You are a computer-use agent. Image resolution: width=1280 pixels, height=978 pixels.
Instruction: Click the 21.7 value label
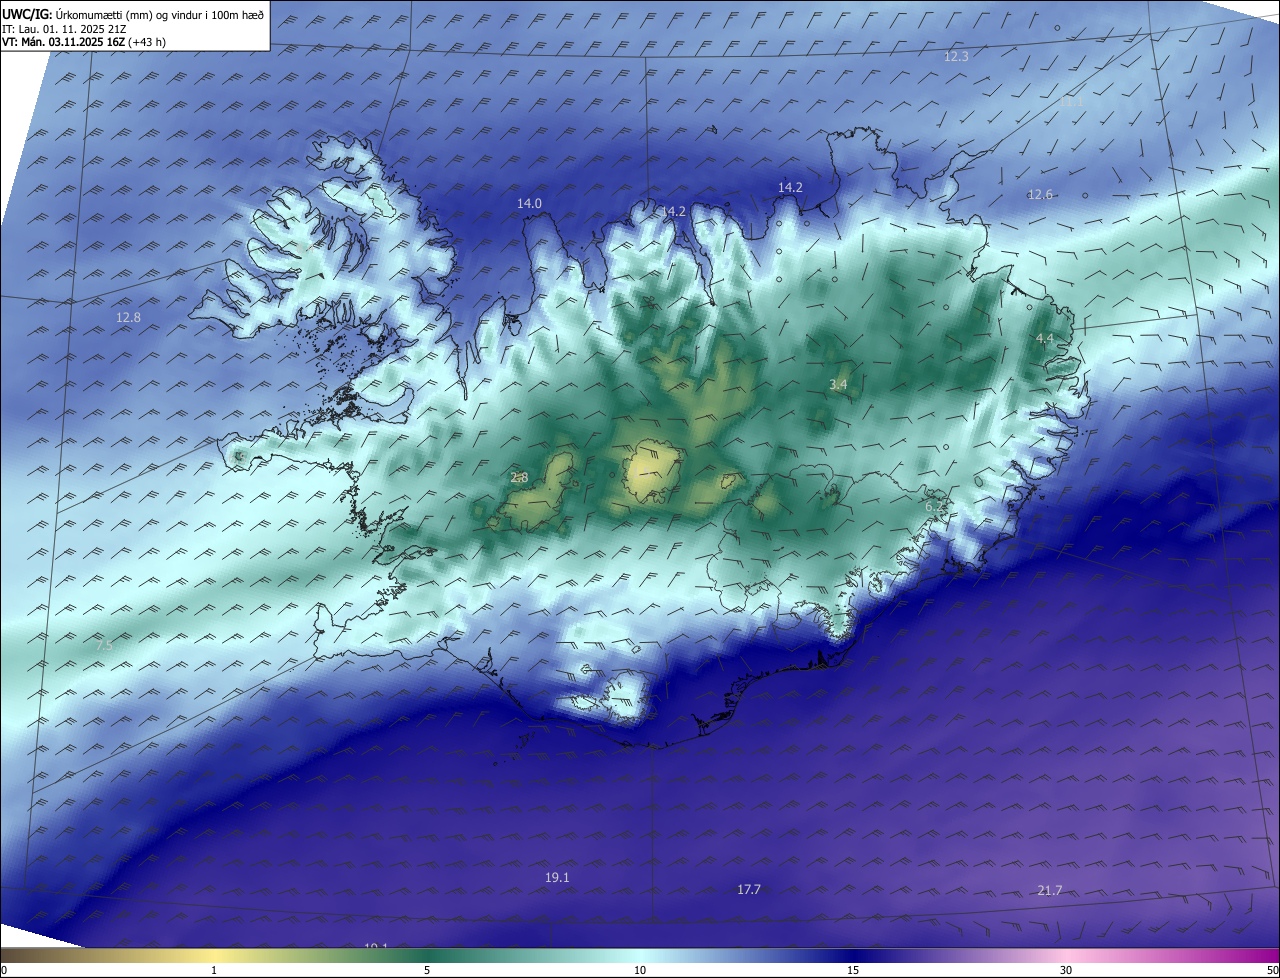tap(1050, 890)
